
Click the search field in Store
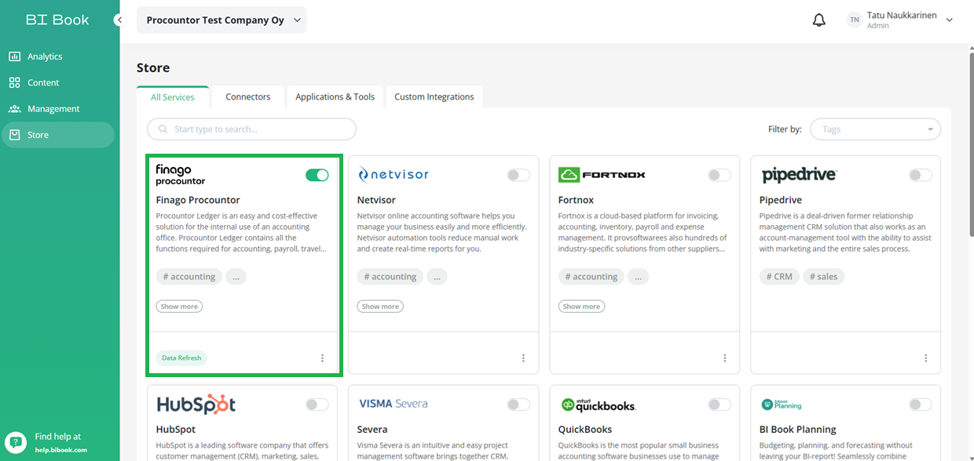click(x=252, y=129)
